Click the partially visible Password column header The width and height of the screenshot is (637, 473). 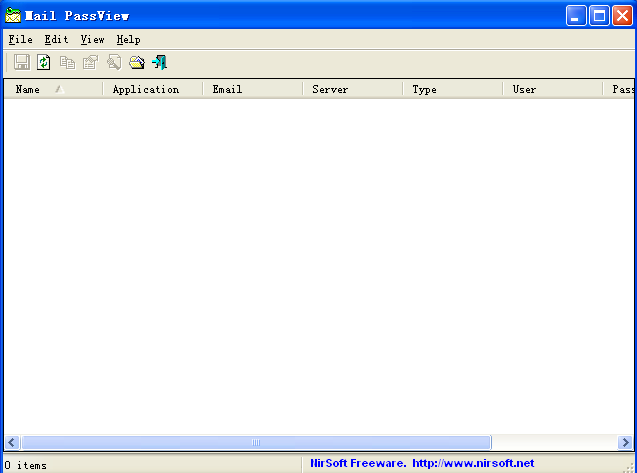coord(618,89)
